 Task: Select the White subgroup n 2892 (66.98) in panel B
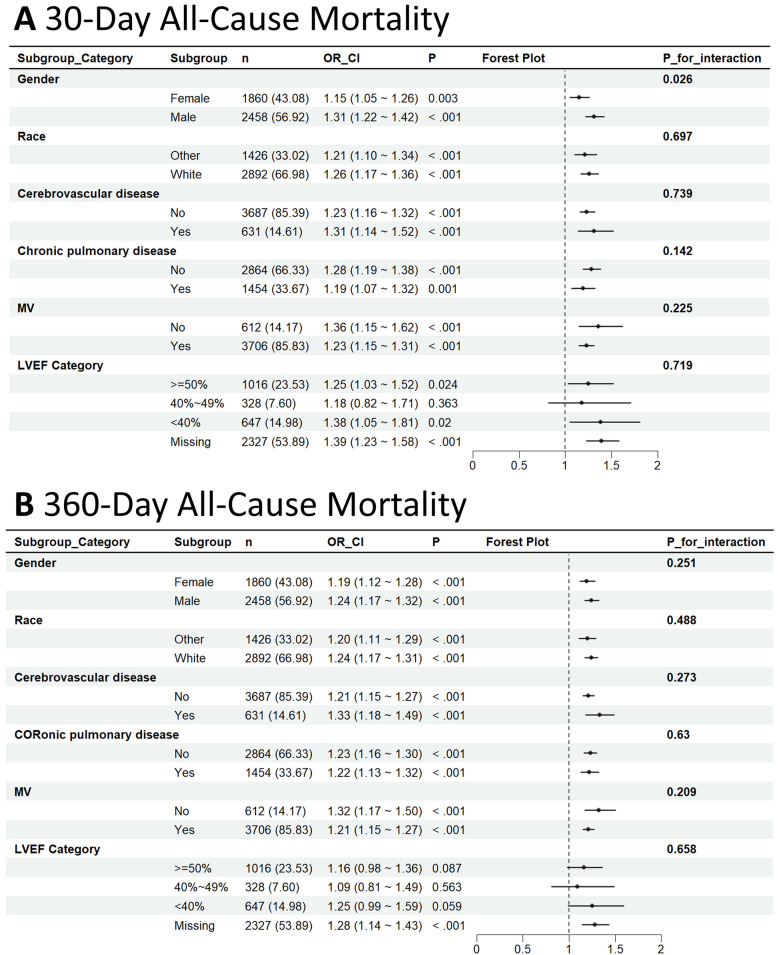279,658
